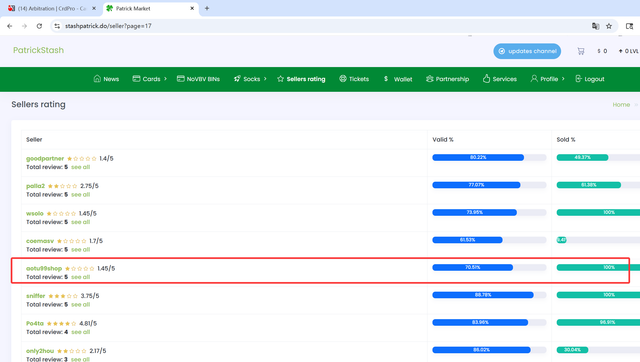Click the Services icon

click(x=486, y=78)
